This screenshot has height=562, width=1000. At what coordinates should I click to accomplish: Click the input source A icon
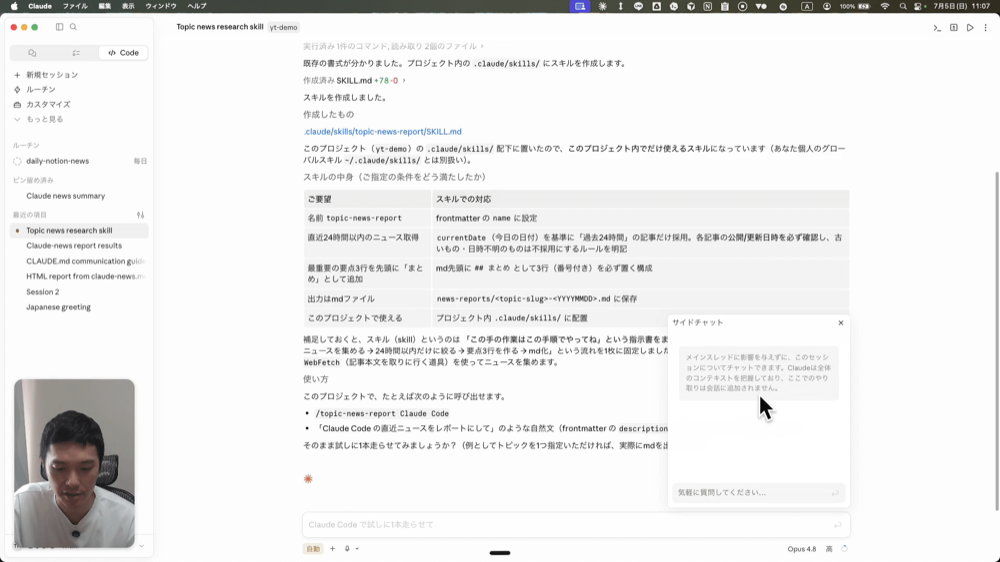pos(807,6)
